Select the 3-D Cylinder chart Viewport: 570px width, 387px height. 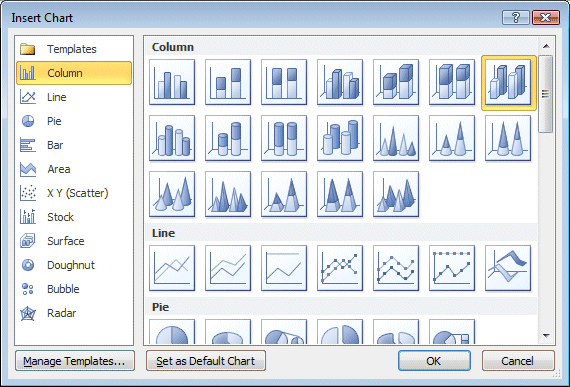[340, 138]
